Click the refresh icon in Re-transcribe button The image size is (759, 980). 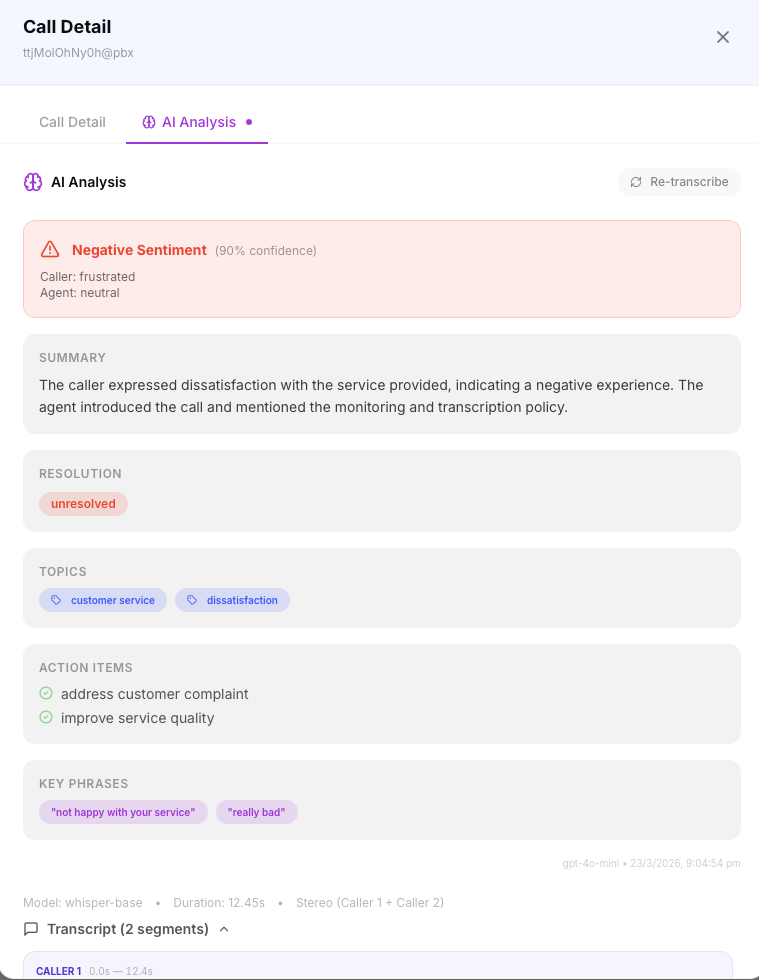pyautogui.click(x=636, y=182)
